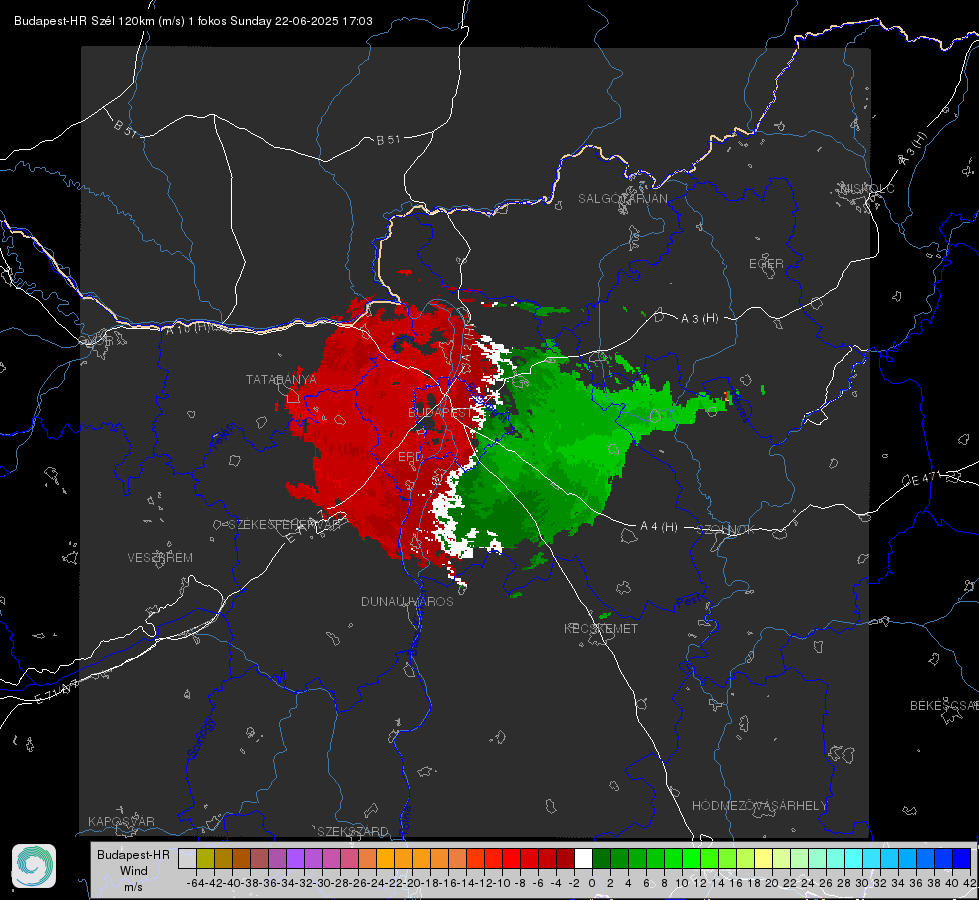Choose the dark green swatch between 0 and 2
Viewport: 979px width, 900px height.
coord(601,859)
